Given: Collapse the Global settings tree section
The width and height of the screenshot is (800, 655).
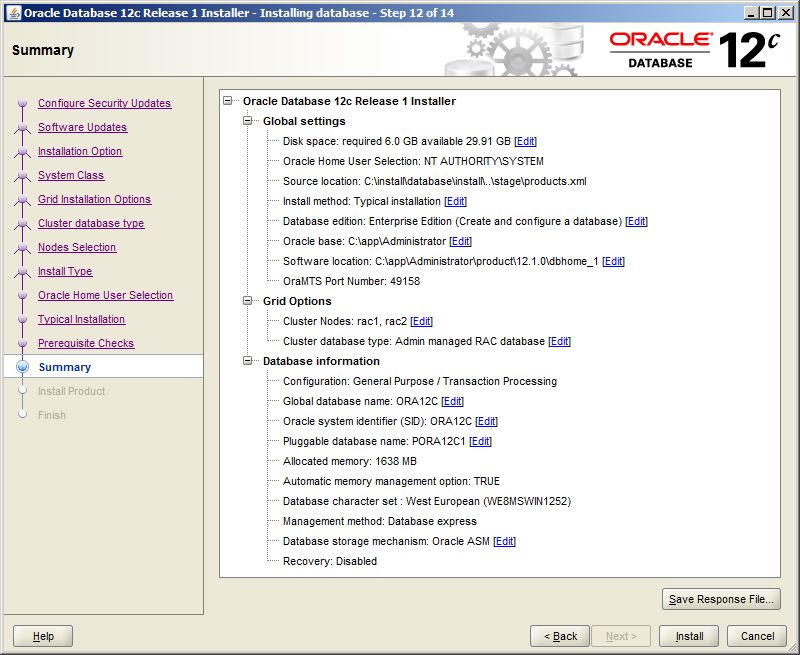Looking at the screenshot, I should 248,121.
